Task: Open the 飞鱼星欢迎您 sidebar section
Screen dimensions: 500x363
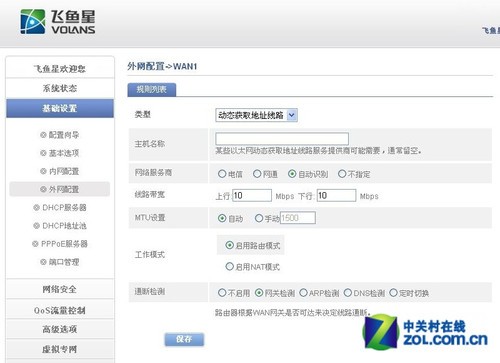Action: coord(60,69)
